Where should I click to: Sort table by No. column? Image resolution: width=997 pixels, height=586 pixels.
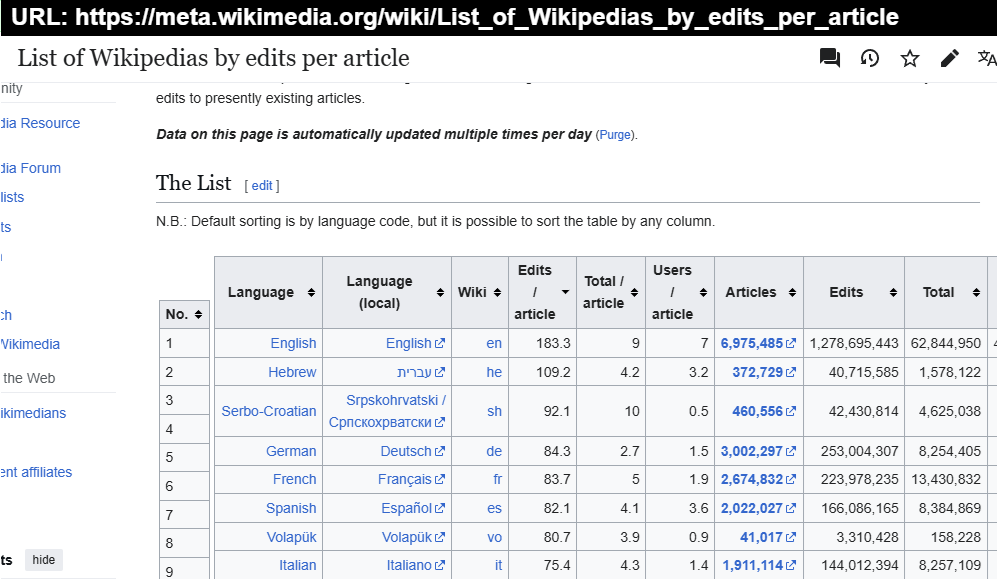pos(184,315)
